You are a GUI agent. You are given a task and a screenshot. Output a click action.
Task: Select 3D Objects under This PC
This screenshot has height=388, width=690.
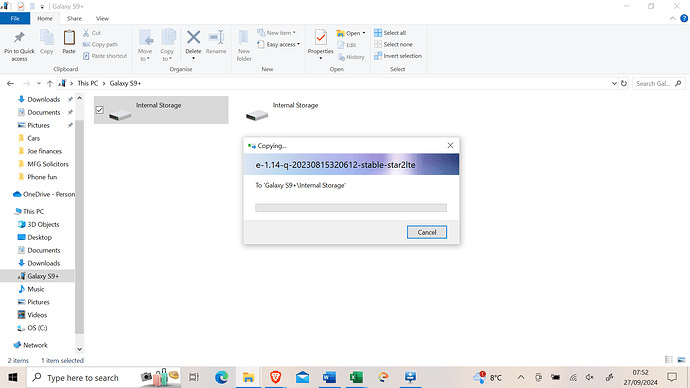coord(43,224)
